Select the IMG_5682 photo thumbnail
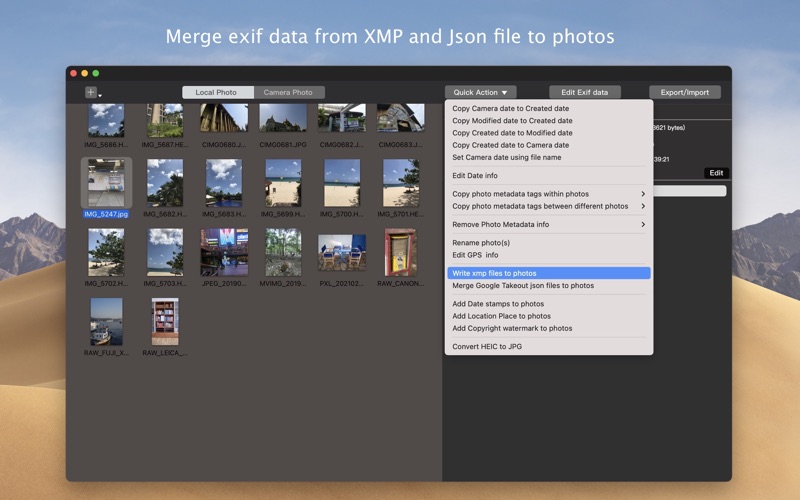800x500 pixels. [x=165, y=182]
